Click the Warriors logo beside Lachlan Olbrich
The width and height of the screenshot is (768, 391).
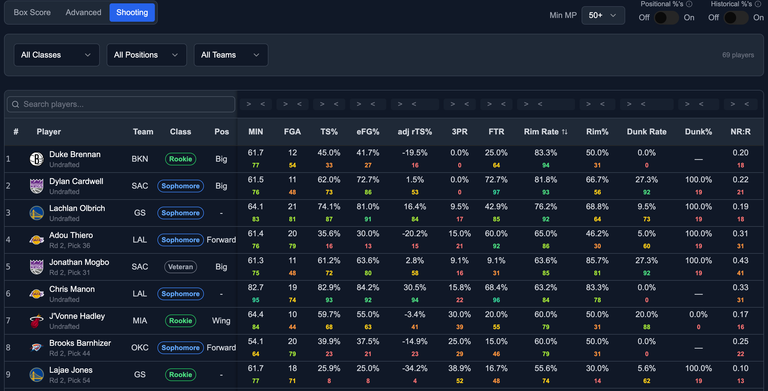tap(37, 213)
